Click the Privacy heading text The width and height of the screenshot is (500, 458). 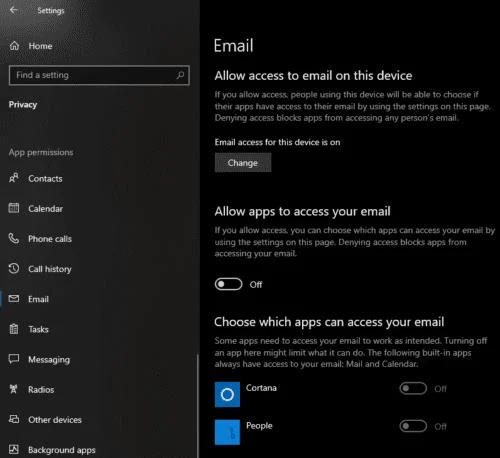23,105
